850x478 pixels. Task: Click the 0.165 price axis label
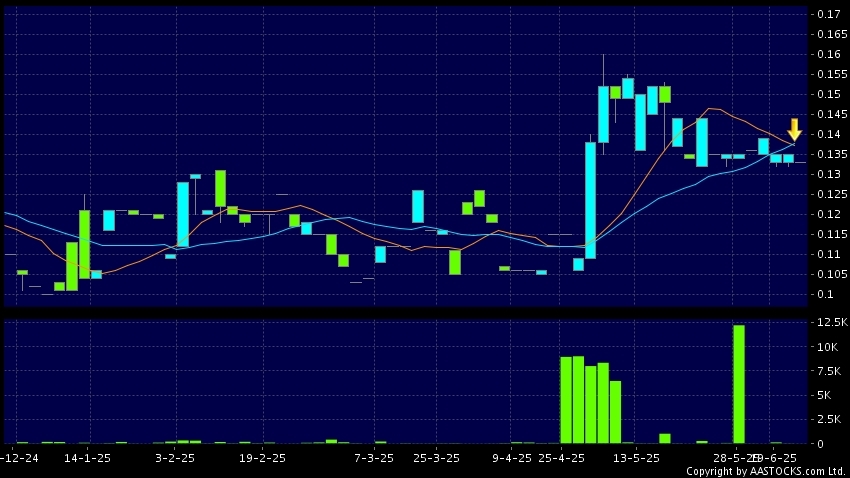click(x=832, y=34)
